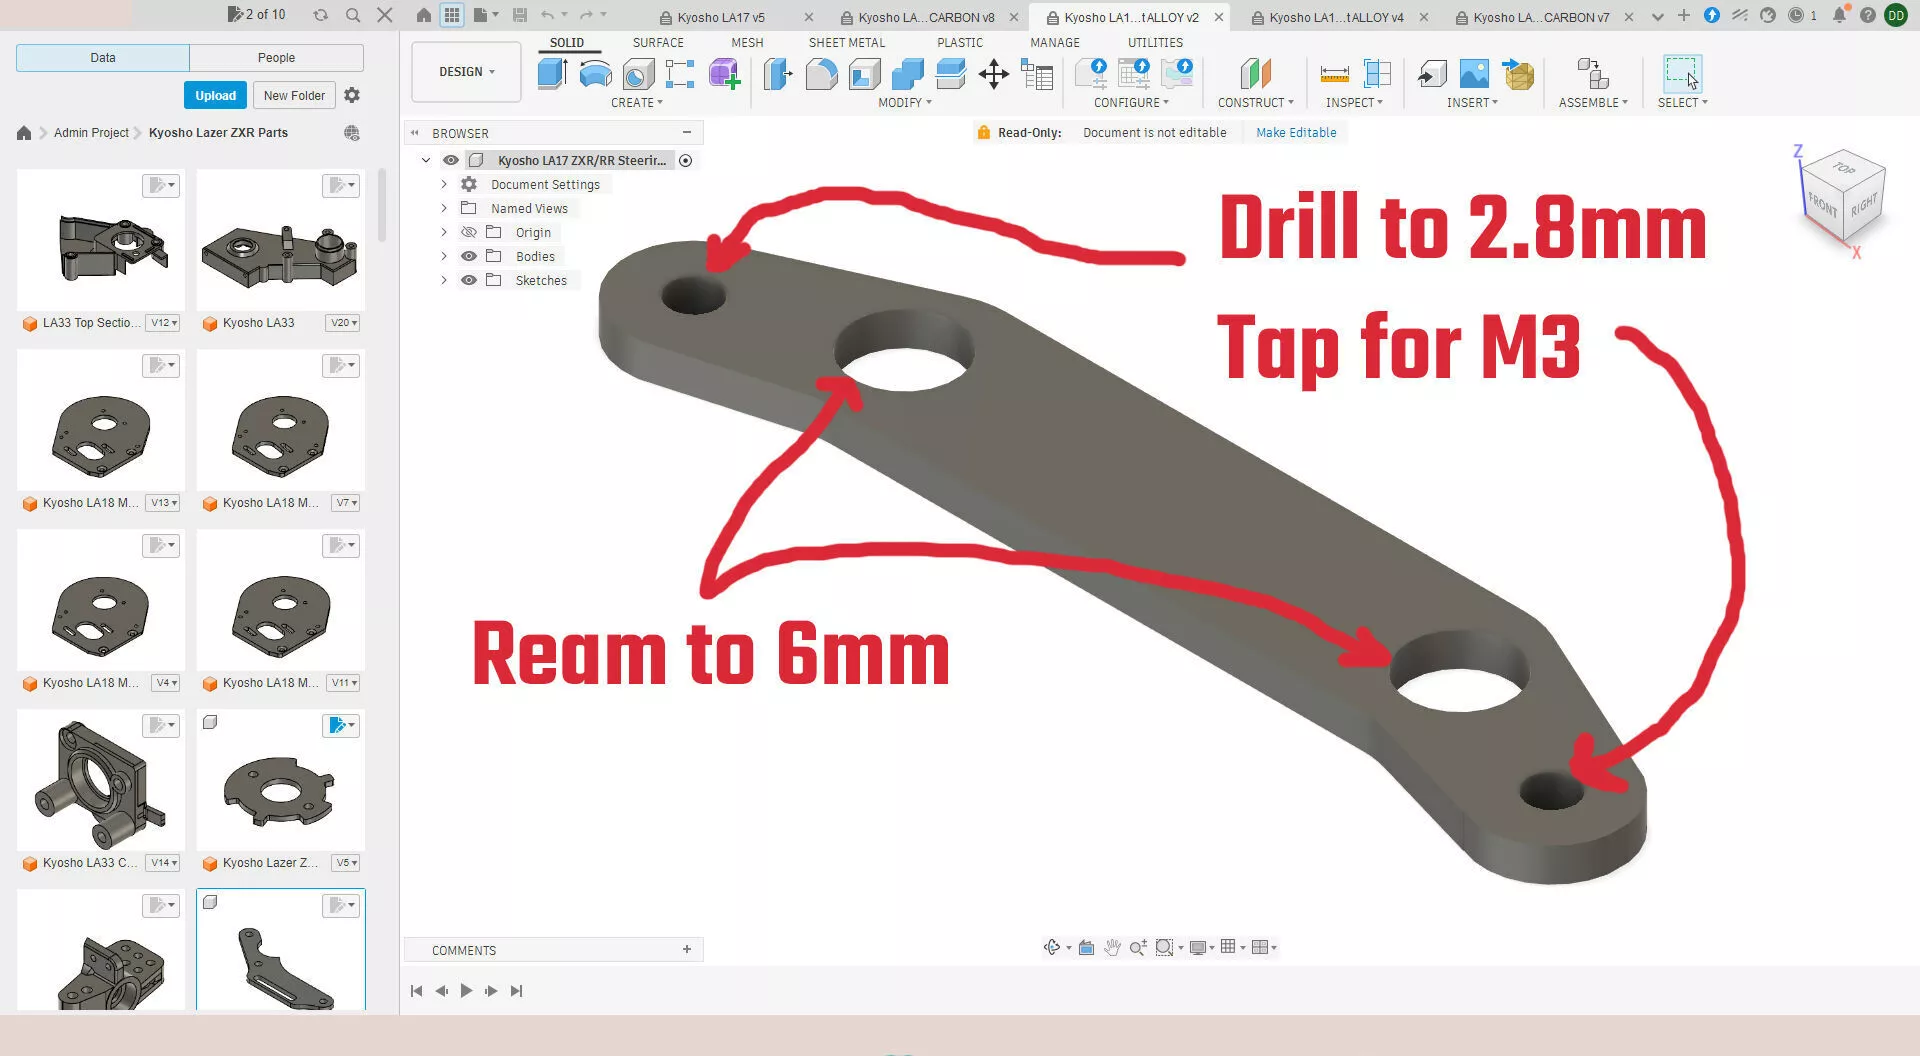
Task: Open the Create Form purple icon
Action: [x=724, y=74]
